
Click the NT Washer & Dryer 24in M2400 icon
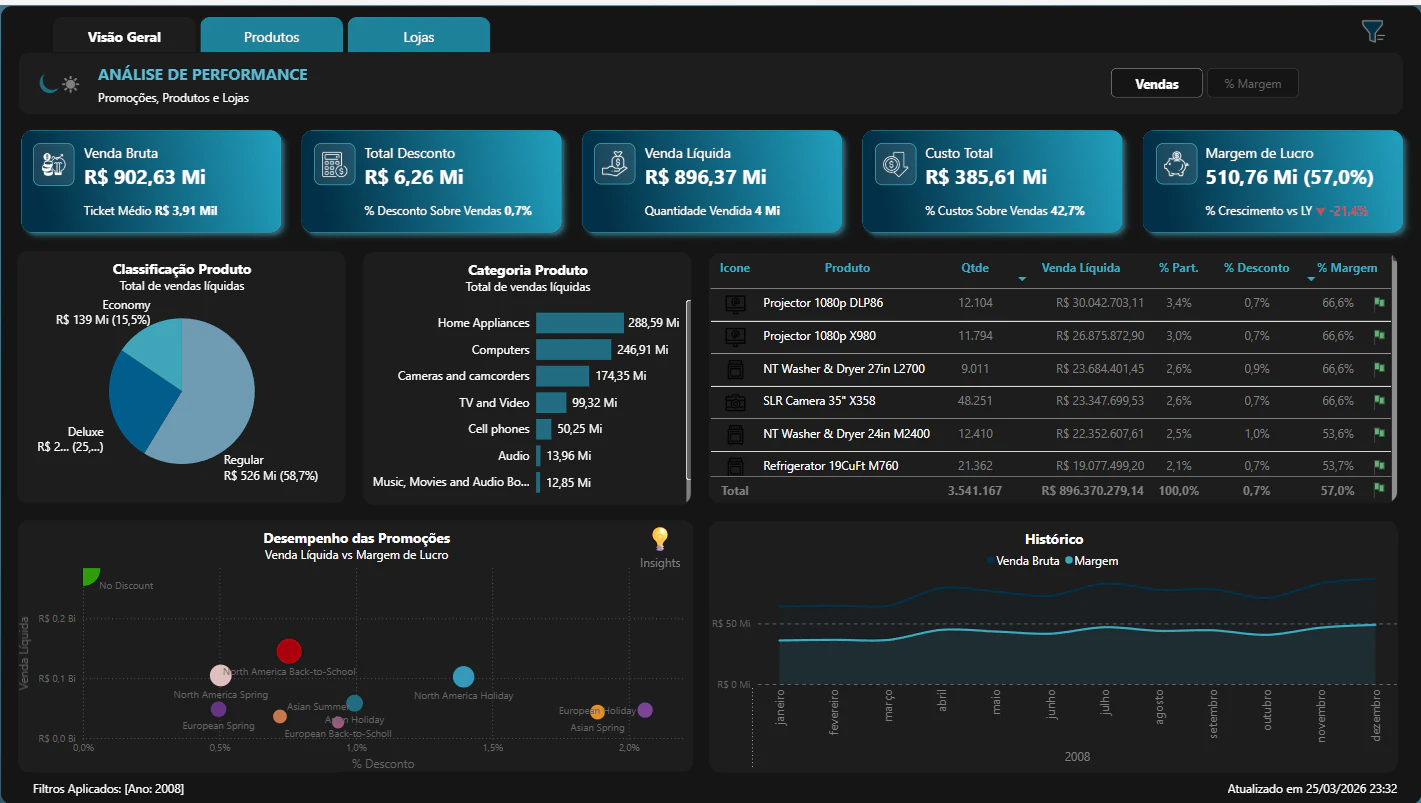coord(735,434)
